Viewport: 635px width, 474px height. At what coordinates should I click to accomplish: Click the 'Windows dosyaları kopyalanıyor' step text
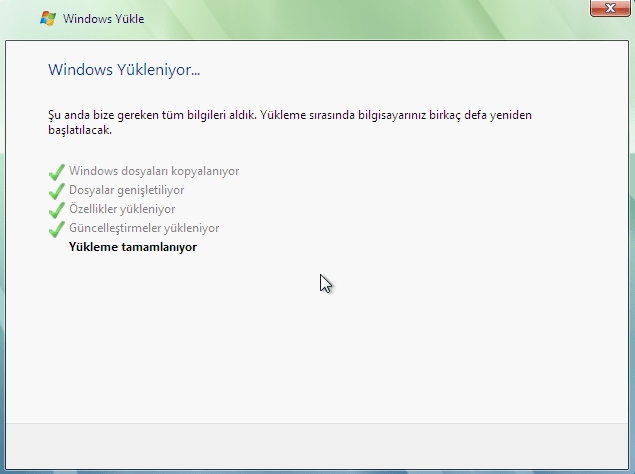[154, 171]
